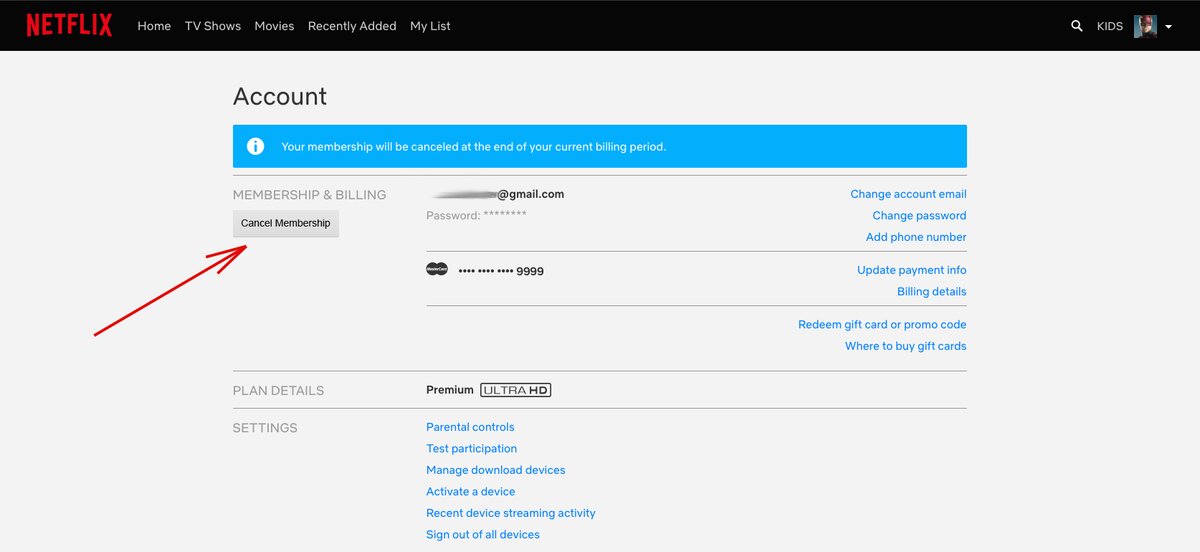
Task: Click the MasterCard card icon
Action: [437, 269]
